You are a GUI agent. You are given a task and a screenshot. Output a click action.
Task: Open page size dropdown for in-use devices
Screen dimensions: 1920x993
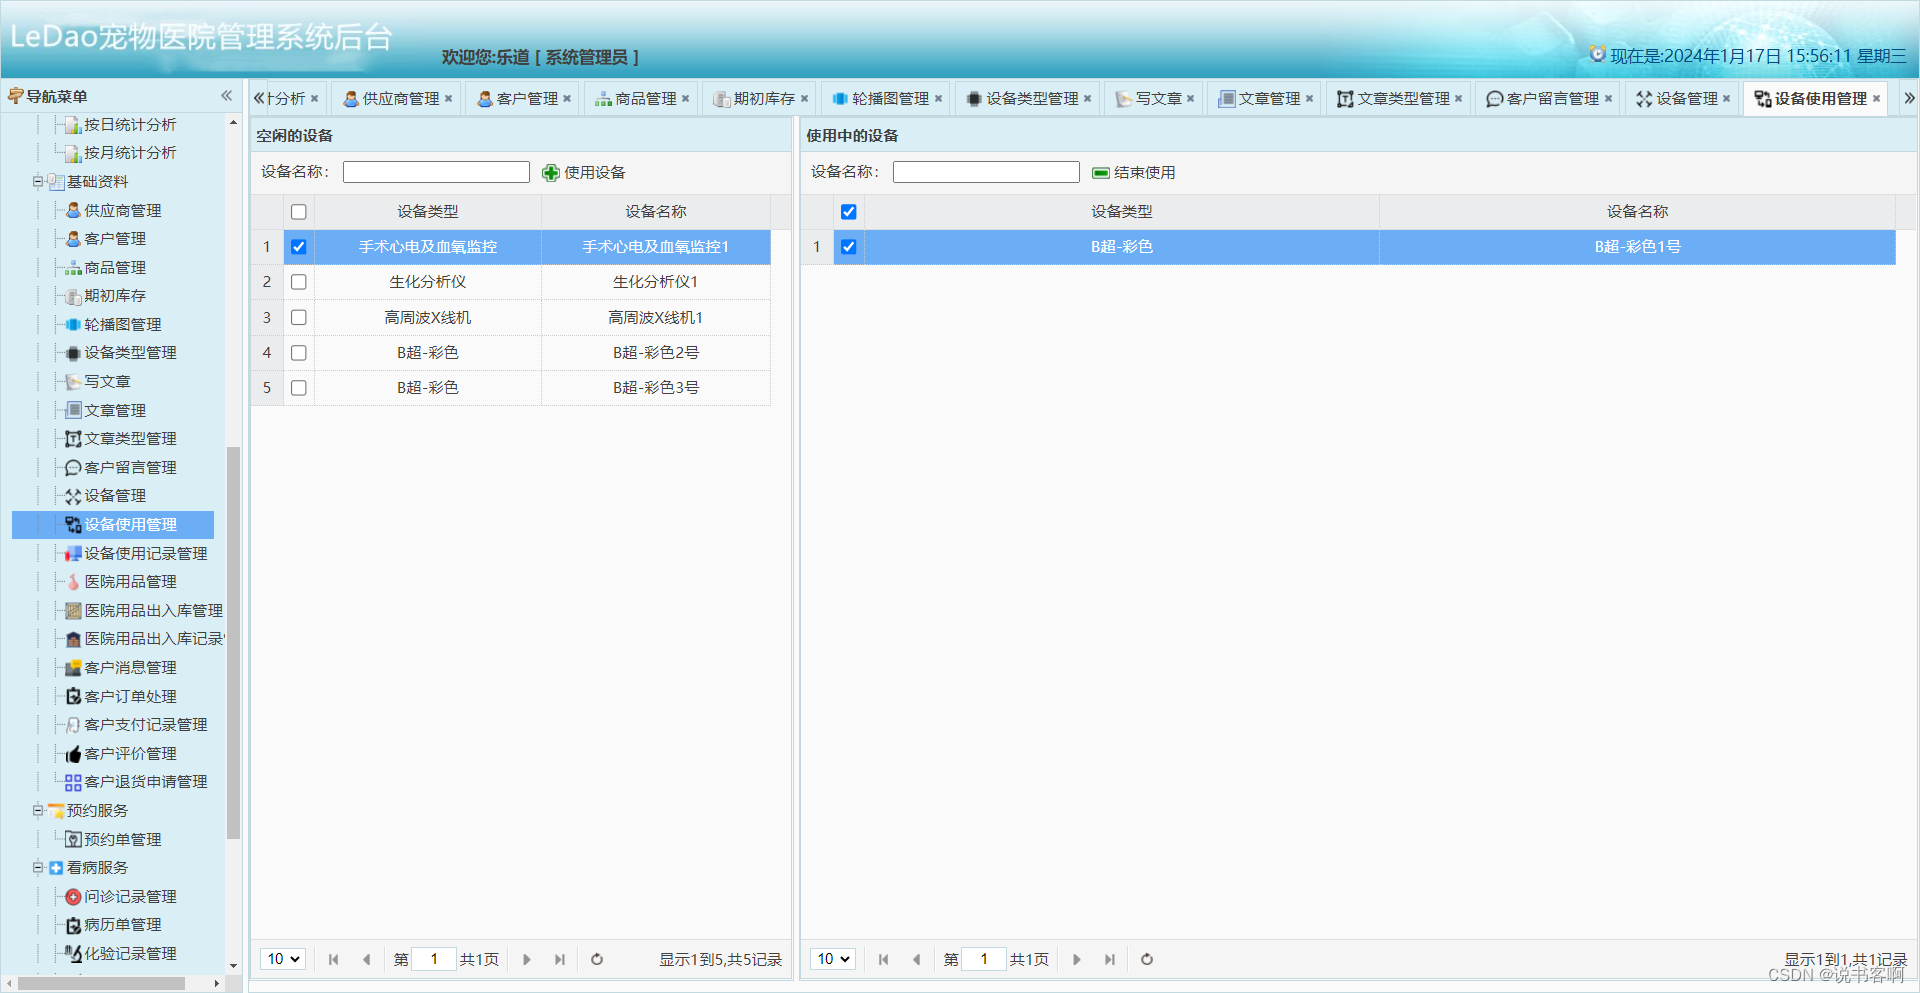(833, 959)
